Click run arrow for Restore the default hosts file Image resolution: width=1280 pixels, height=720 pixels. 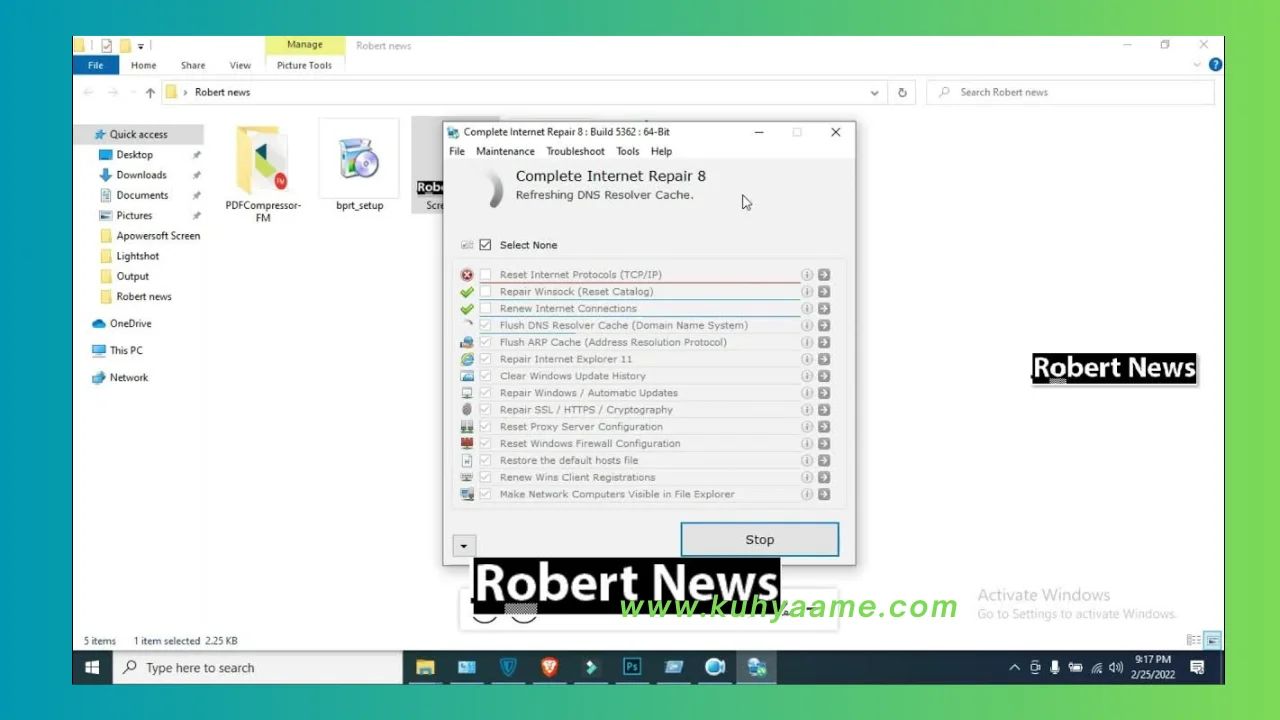[824, 461]
